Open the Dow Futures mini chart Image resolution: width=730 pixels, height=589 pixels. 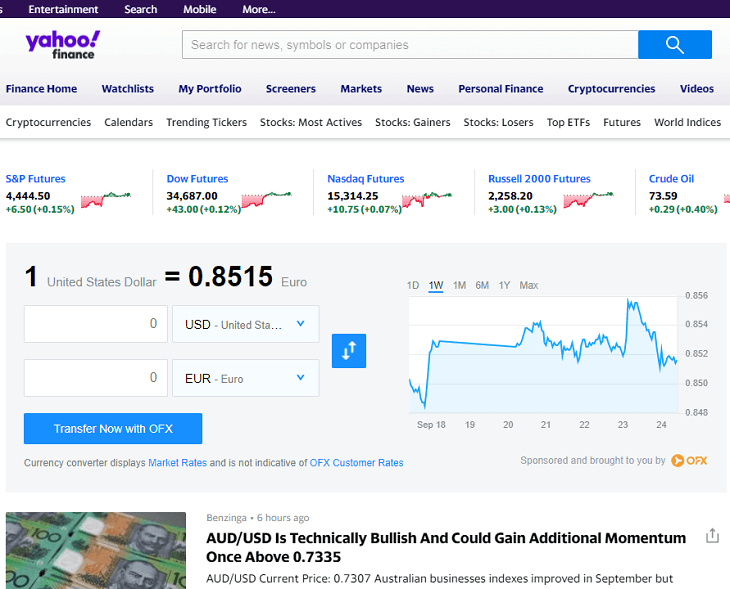(x=266, y=199)
